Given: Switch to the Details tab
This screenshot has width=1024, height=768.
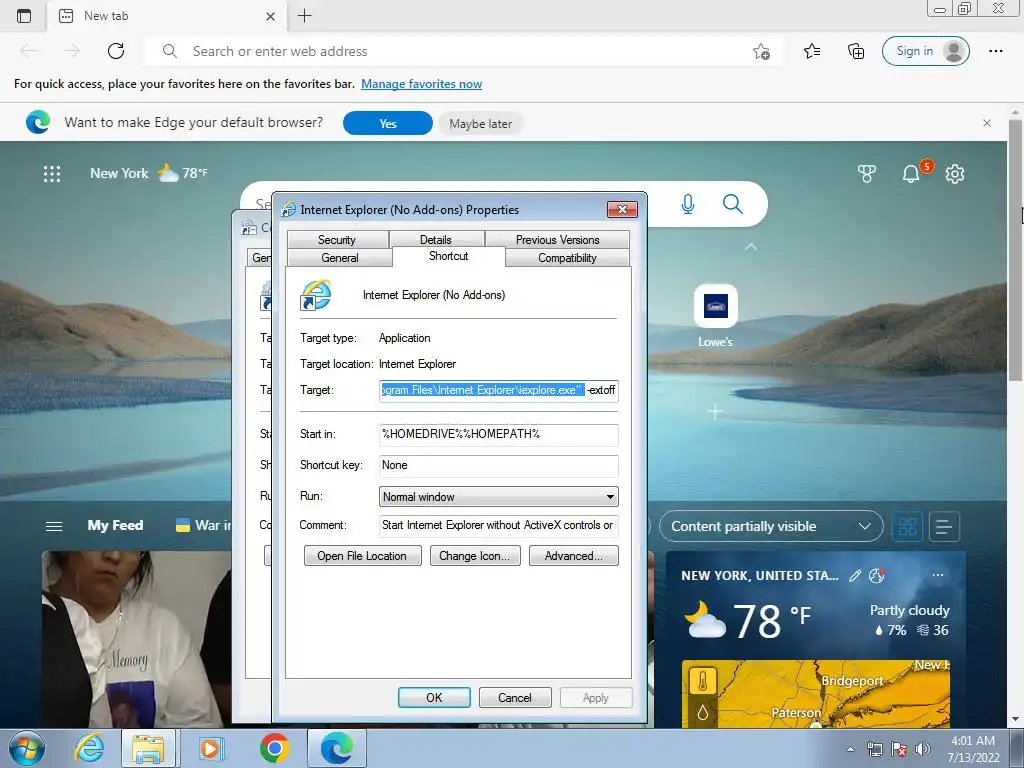Looking at the screenshot, I should pos(436,240).
